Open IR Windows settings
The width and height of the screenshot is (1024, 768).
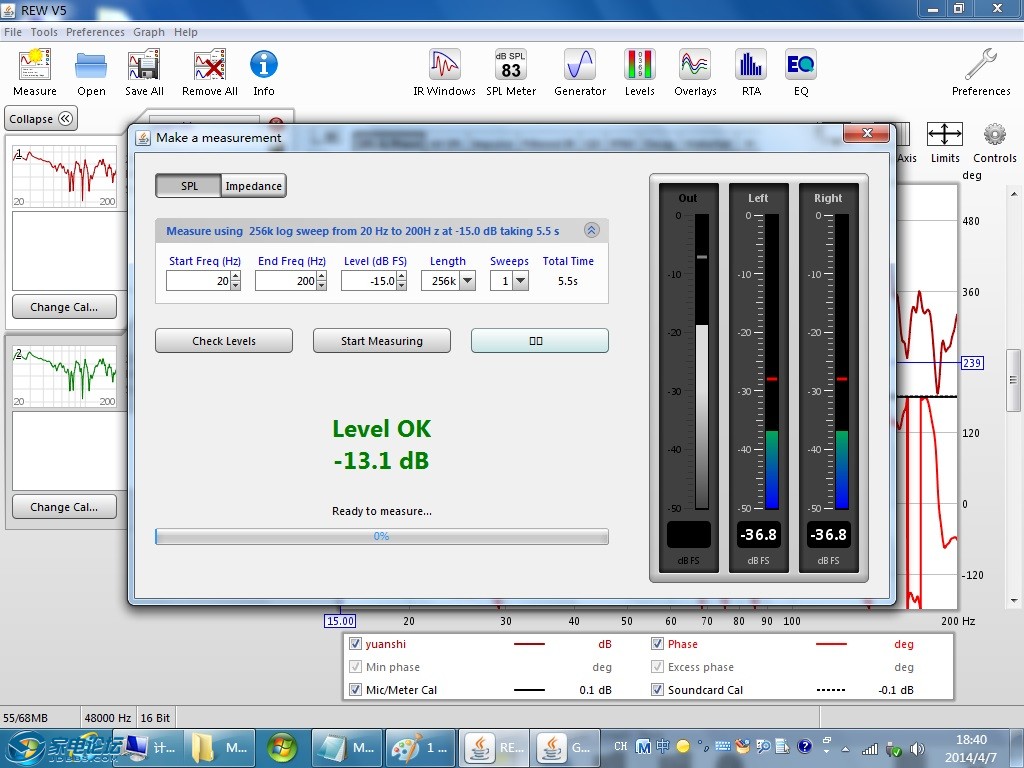[x=444, y=72]
